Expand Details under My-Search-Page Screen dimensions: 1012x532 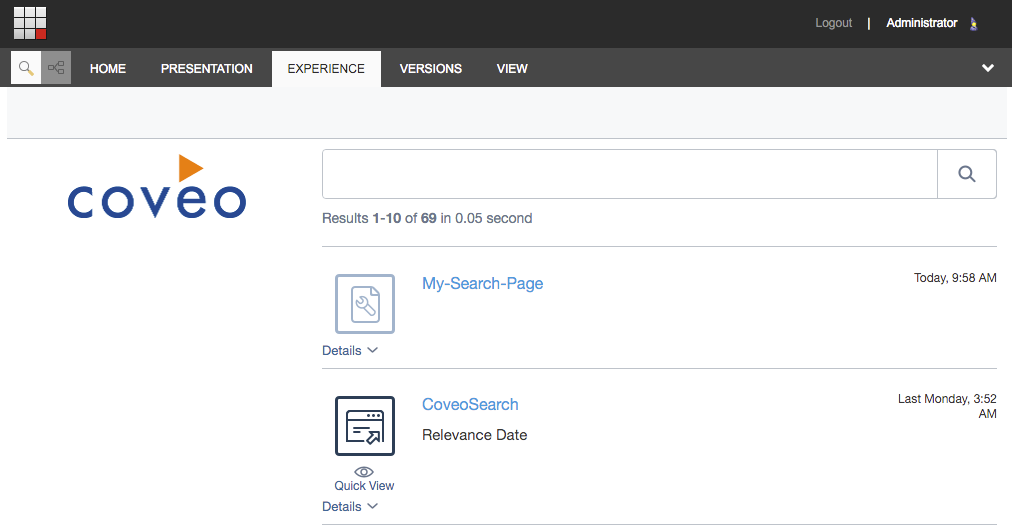coord(350,351)
